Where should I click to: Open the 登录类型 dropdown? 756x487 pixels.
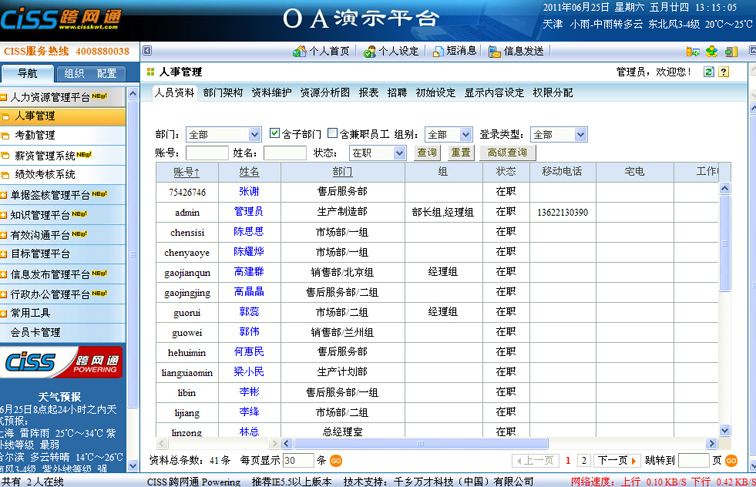coord(556,134)
